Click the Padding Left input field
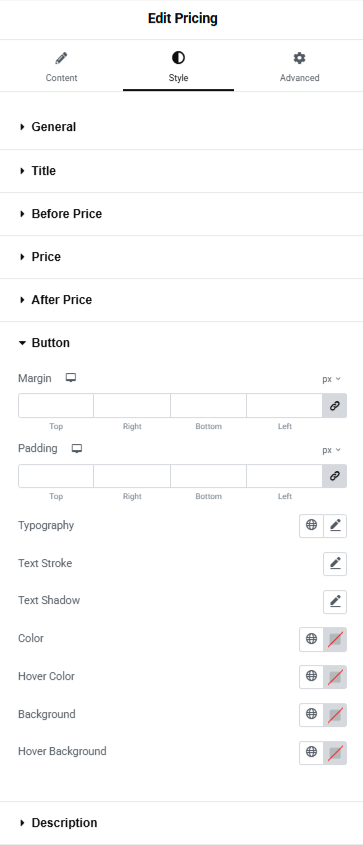 (284, 476)
